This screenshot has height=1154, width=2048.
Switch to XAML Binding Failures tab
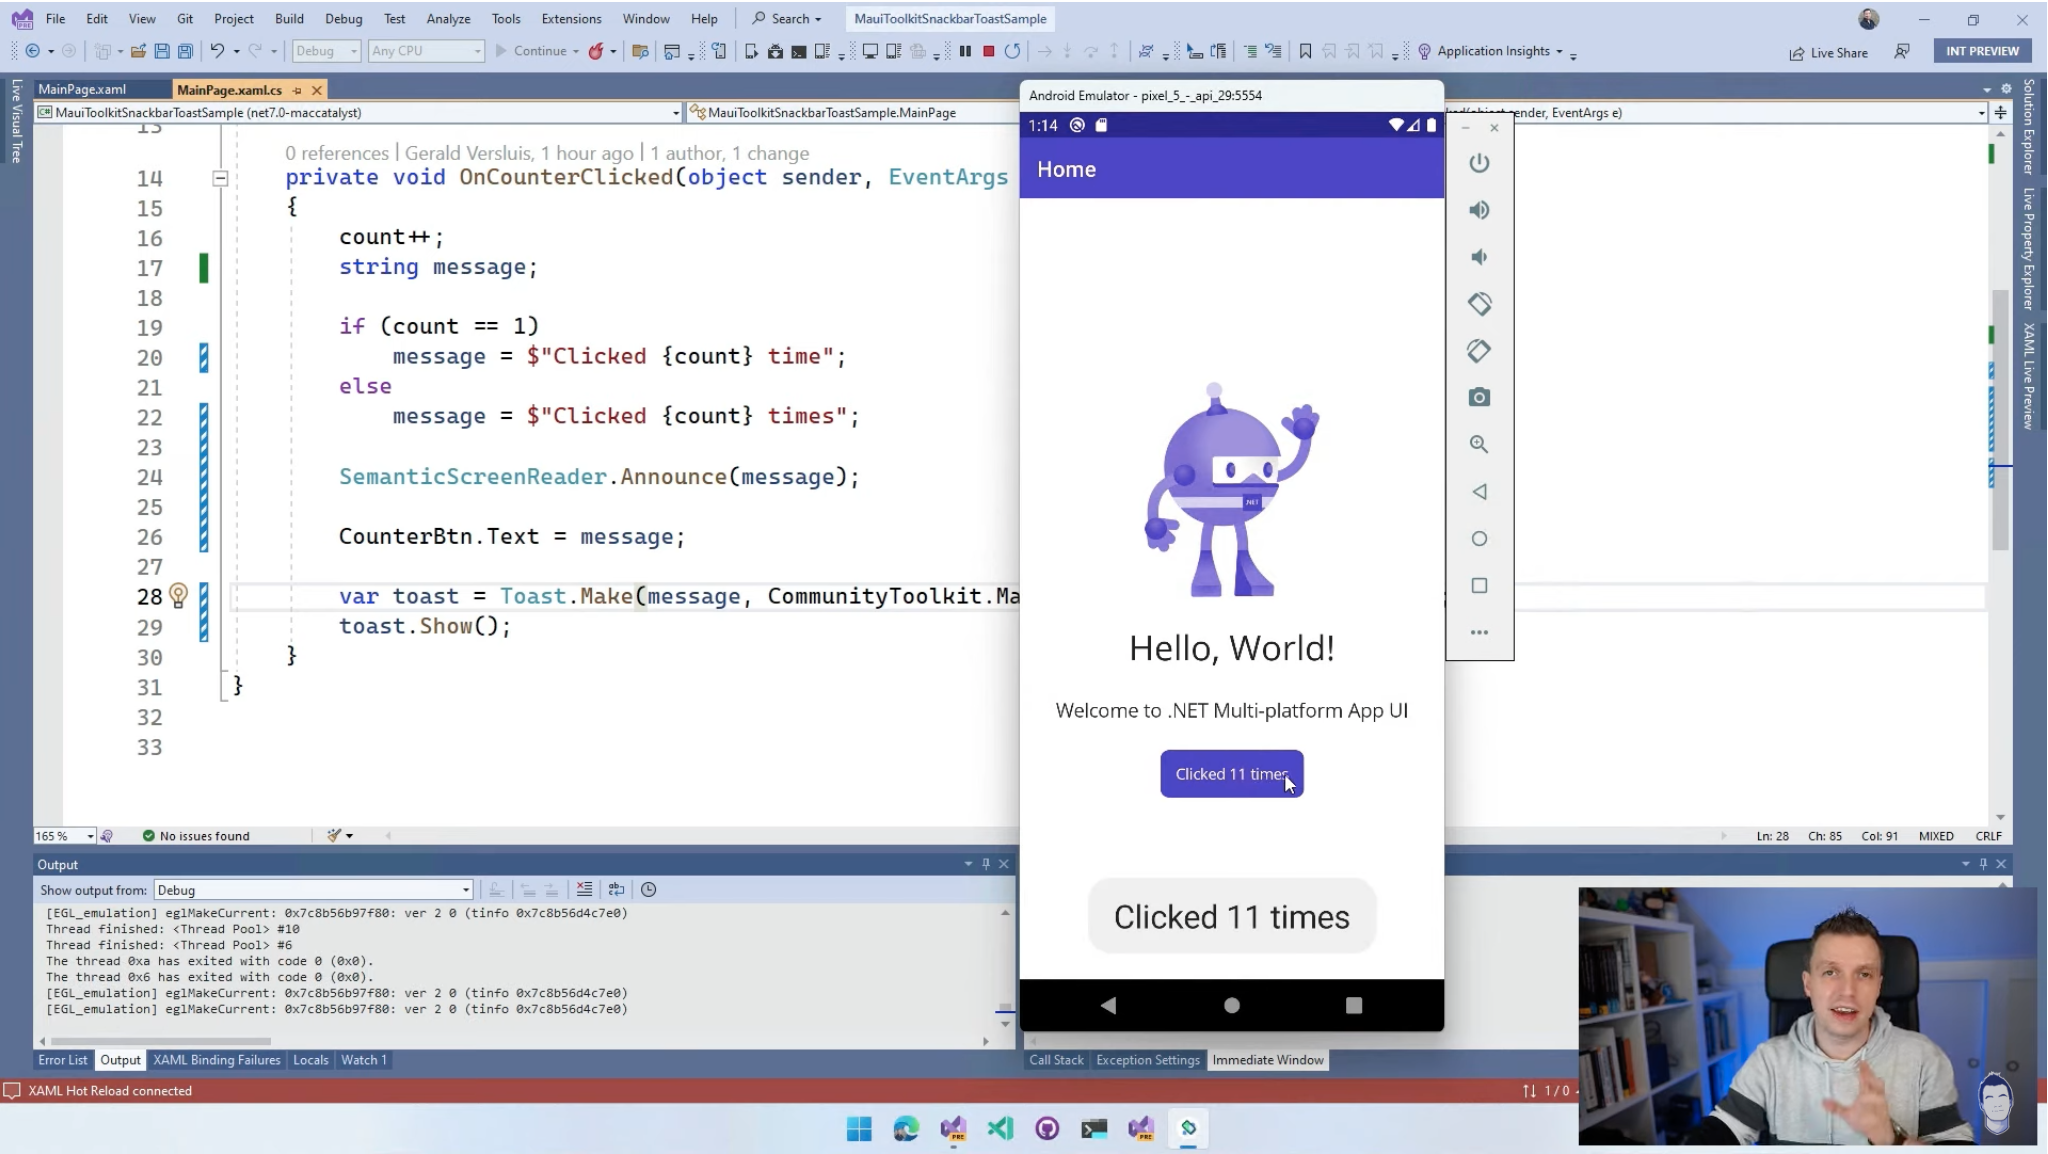217,1060
